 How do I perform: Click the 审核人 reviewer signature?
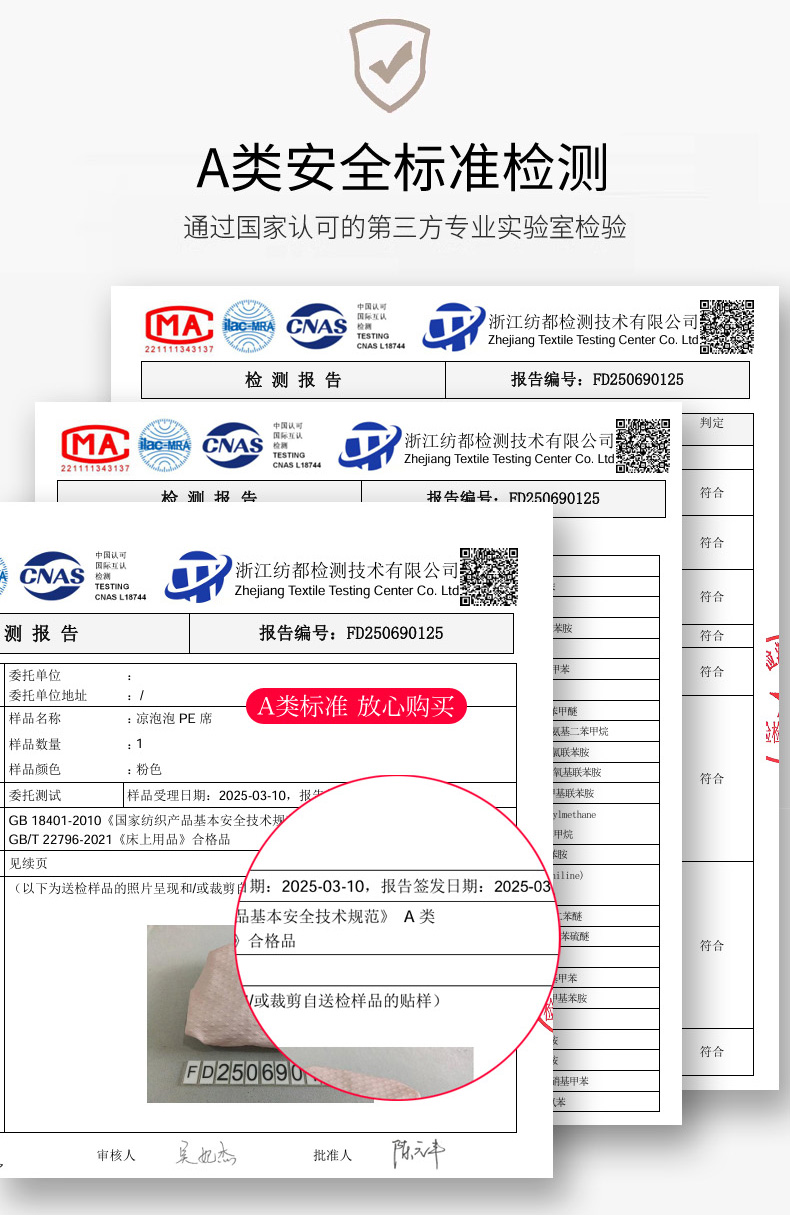[x=203, y=1154]
